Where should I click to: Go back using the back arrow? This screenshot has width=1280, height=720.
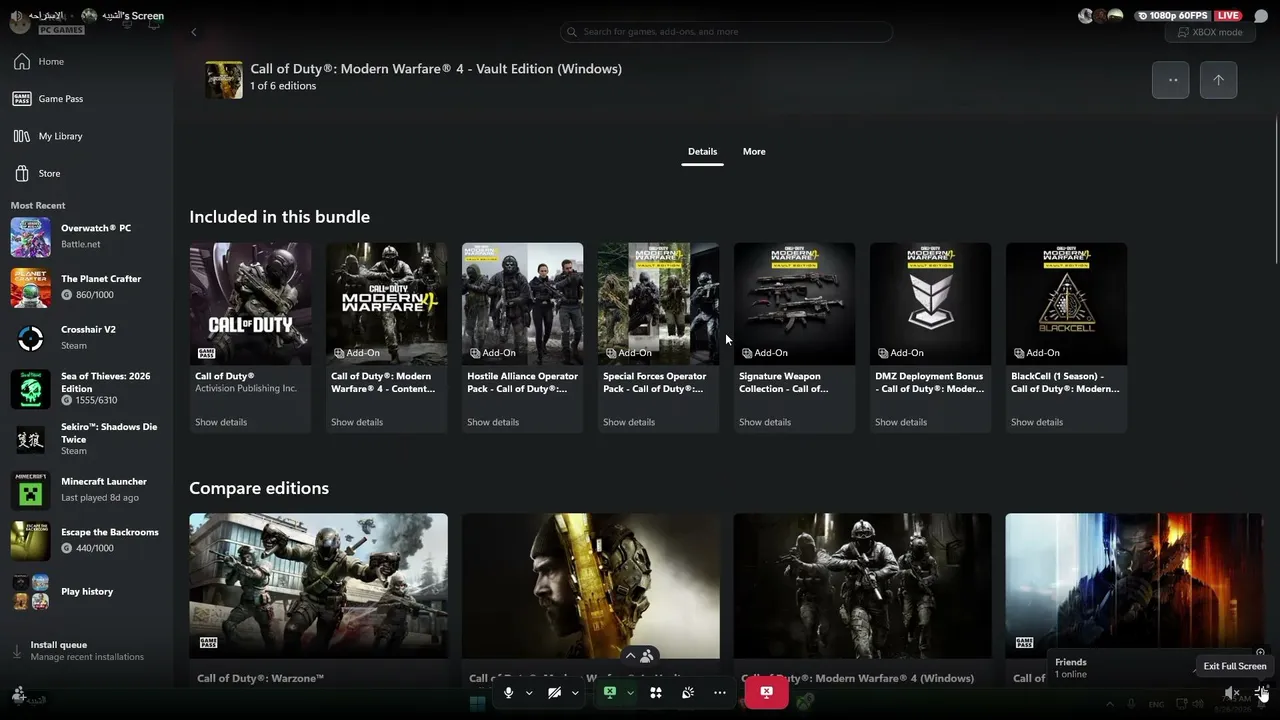[194, 32]
